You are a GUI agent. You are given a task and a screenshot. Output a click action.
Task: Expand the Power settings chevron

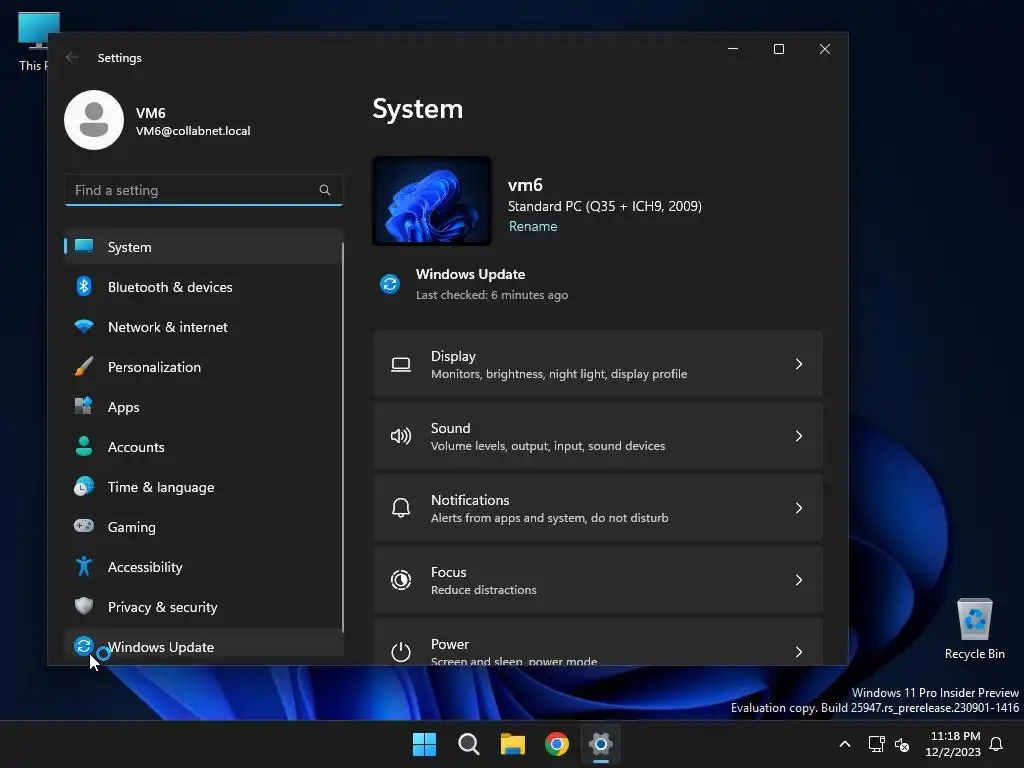(799, 652)
